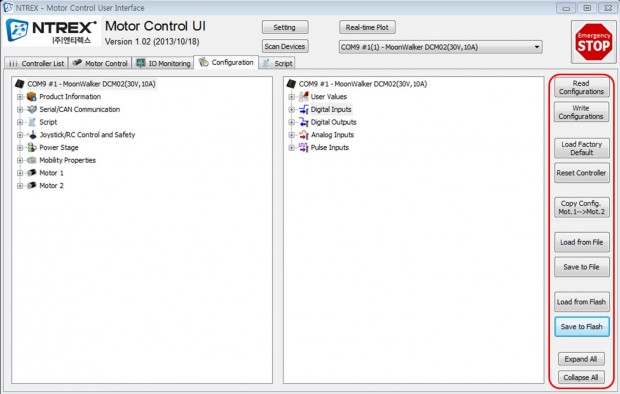Click the Load from Flash button

[x=581, y=302]
